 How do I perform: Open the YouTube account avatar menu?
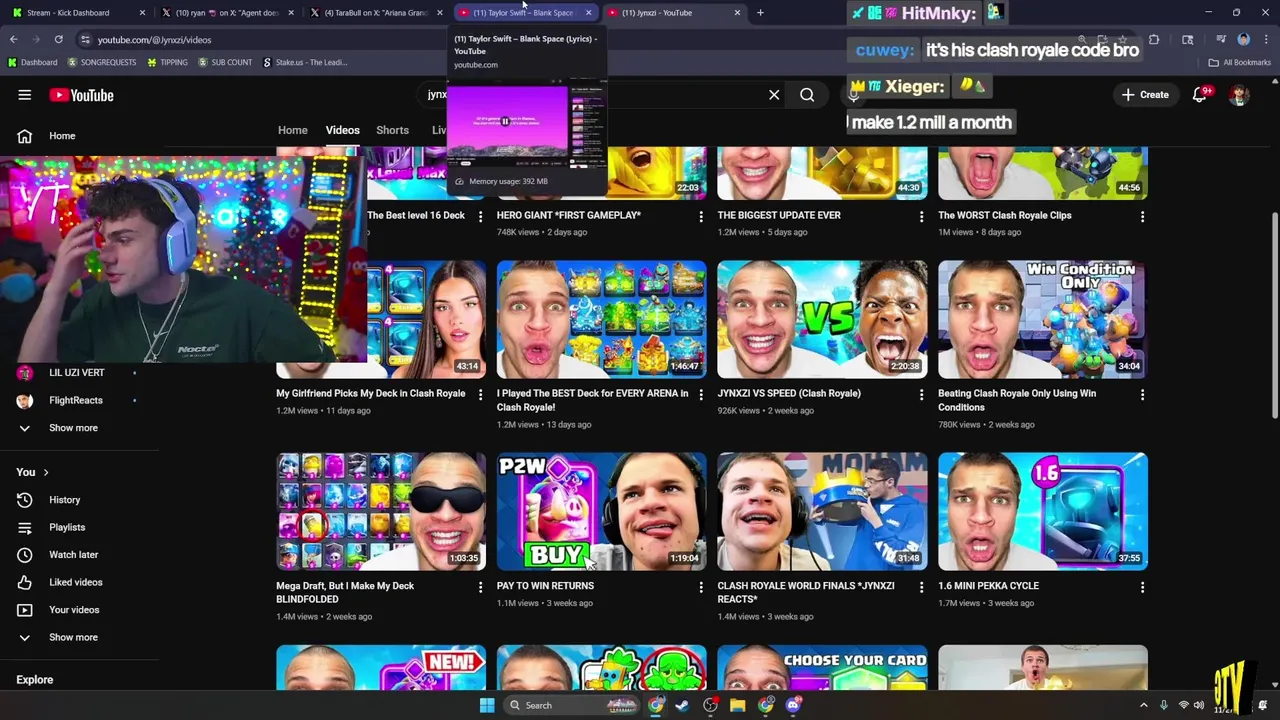pyautogui.click(x=1239, y=95)
